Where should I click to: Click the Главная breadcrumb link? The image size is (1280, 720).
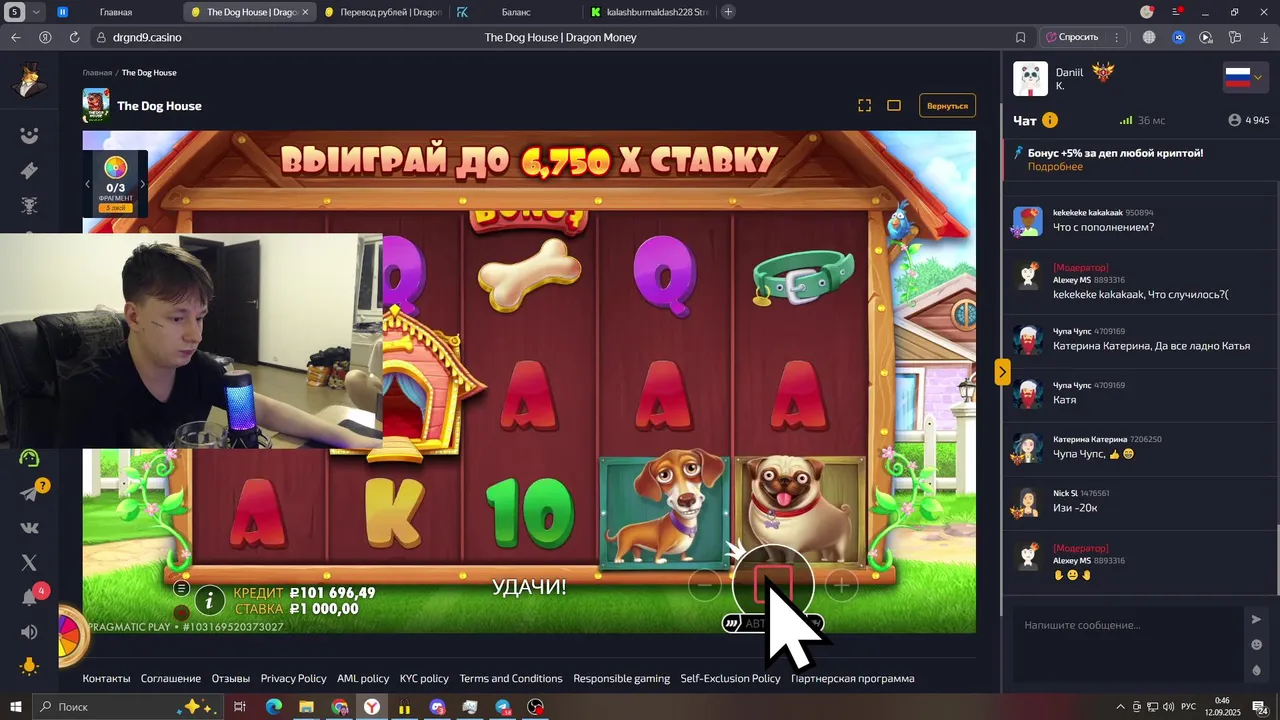[x=97, y=73]
